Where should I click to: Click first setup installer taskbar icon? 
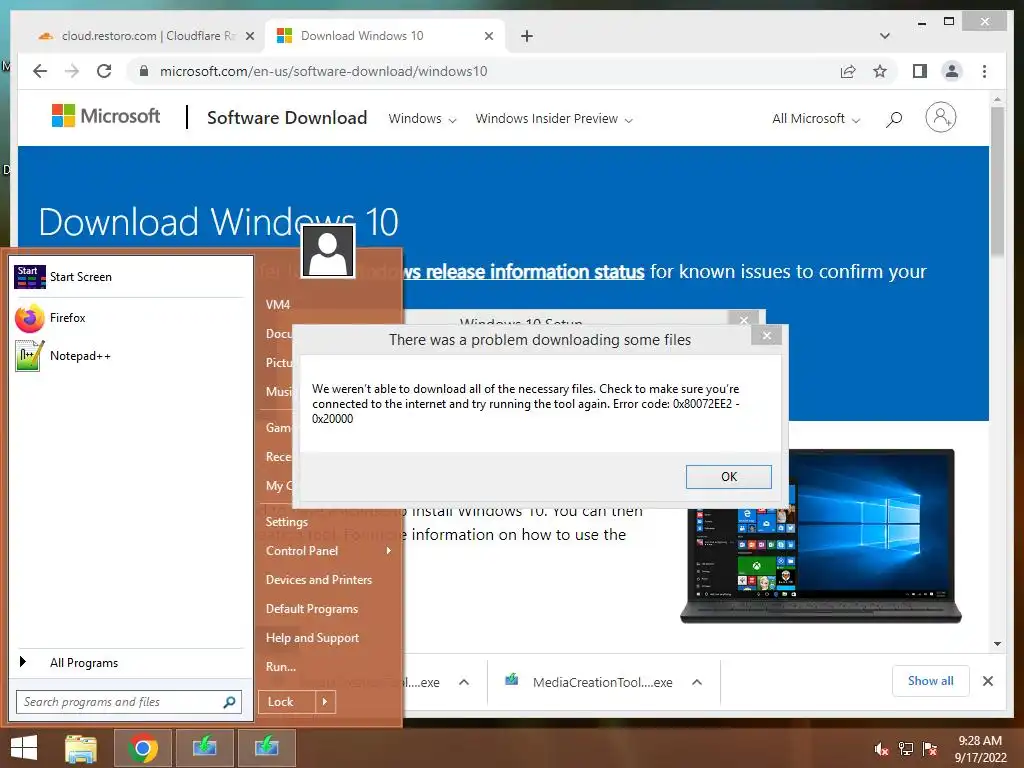(x=204, y=748)
